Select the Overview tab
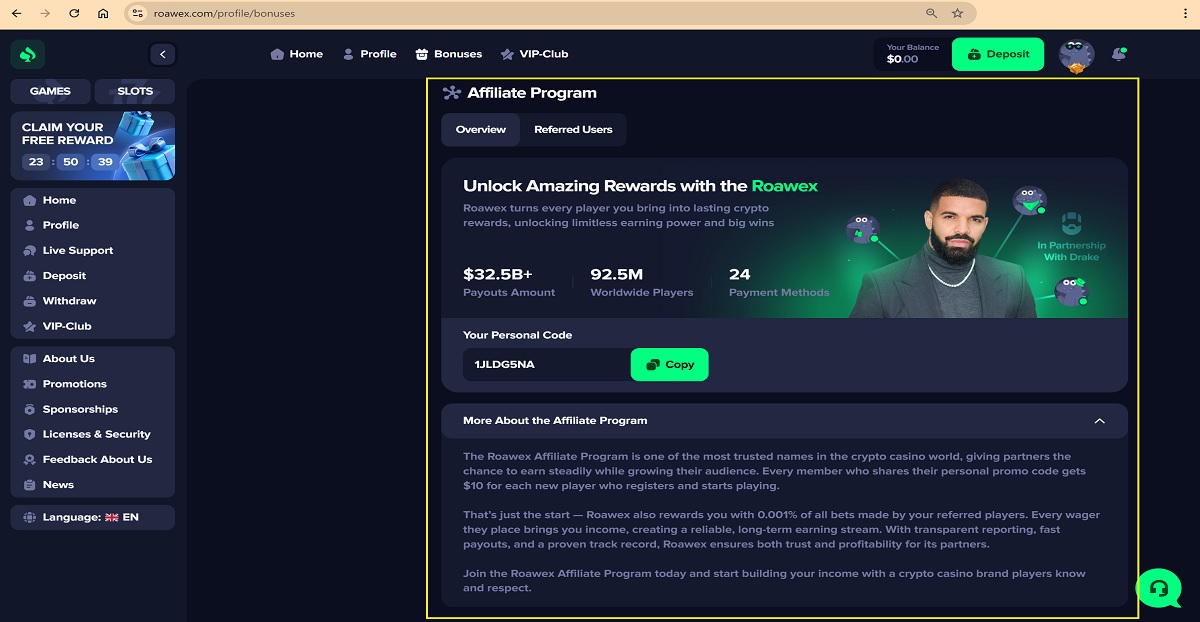 [x=481, y=130]
